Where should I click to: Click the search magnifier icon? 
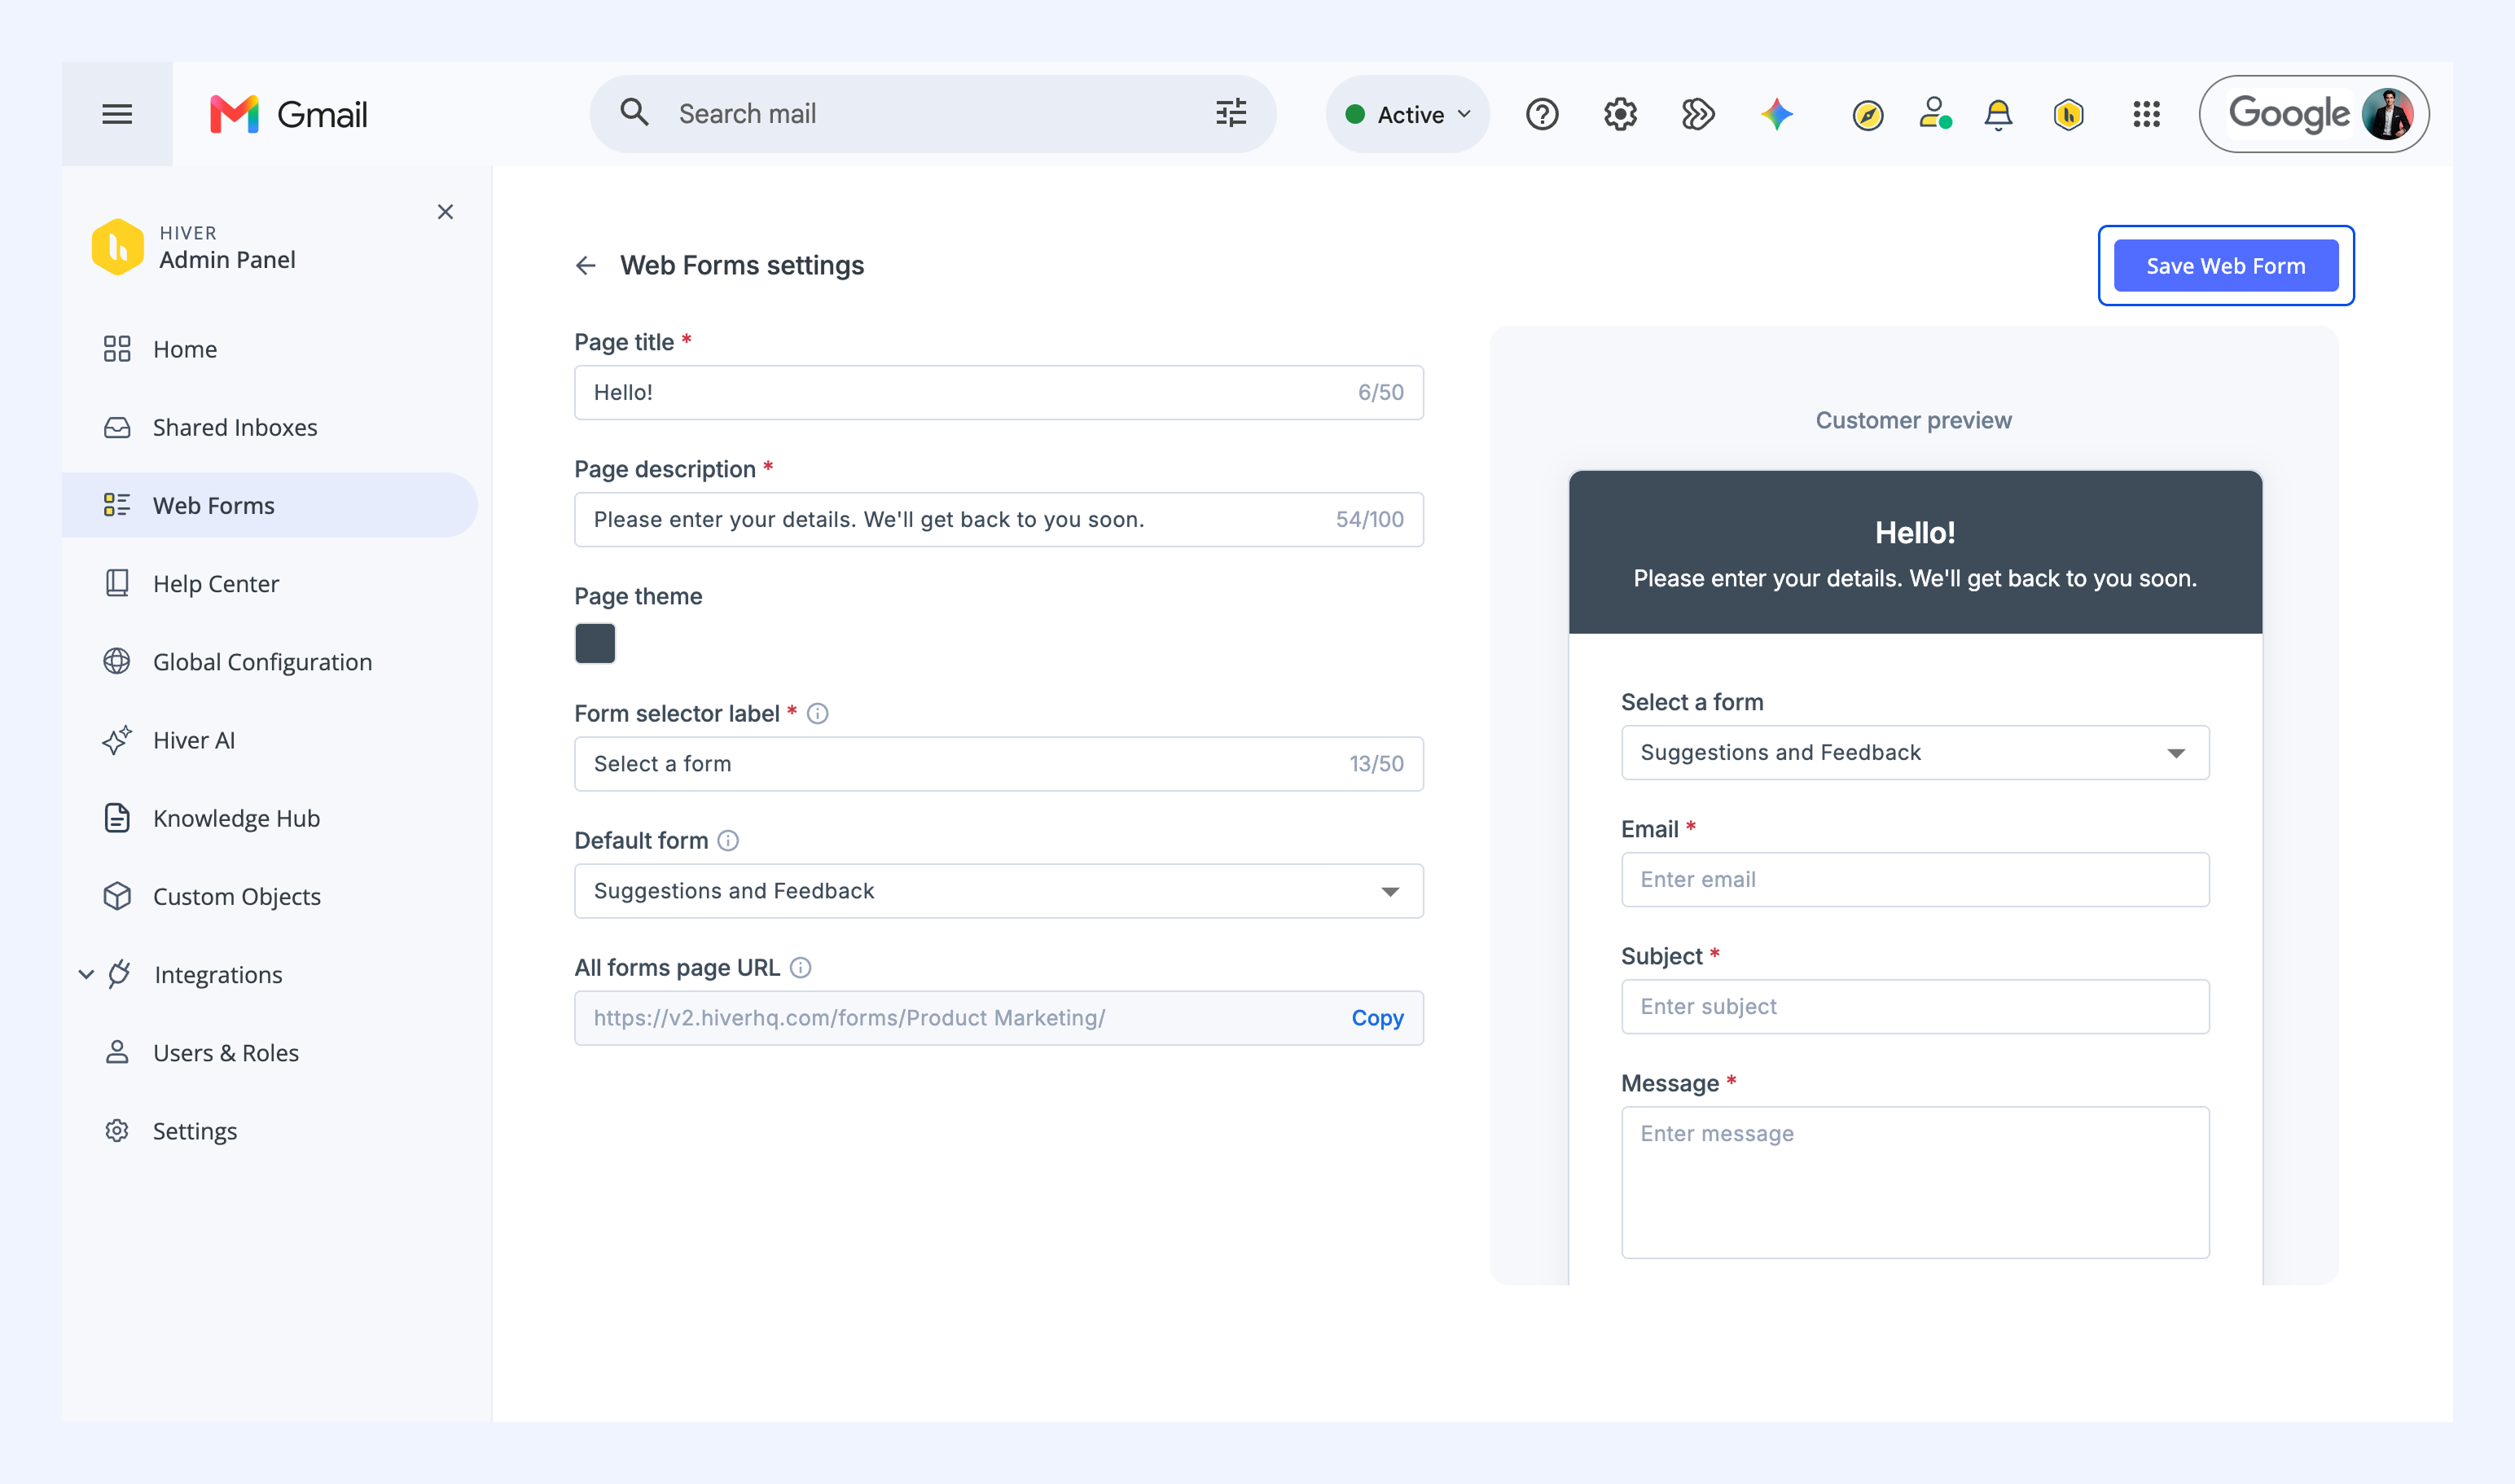click(635, 113)
